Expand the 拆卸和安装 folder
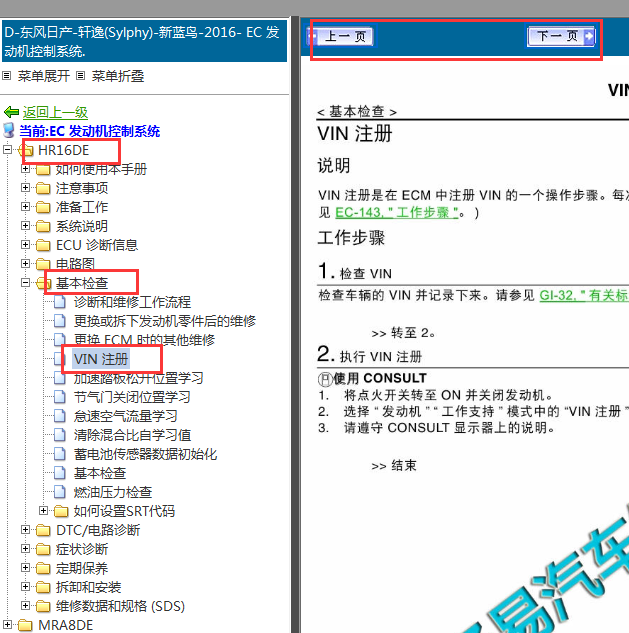The image size is (629, 633). 25,587
